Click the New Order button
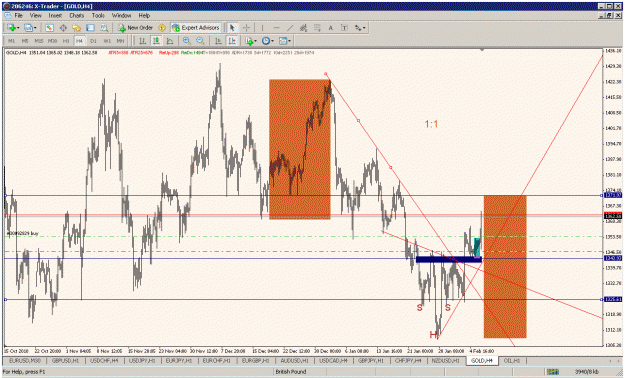625x378 pixels. (136, 28)
